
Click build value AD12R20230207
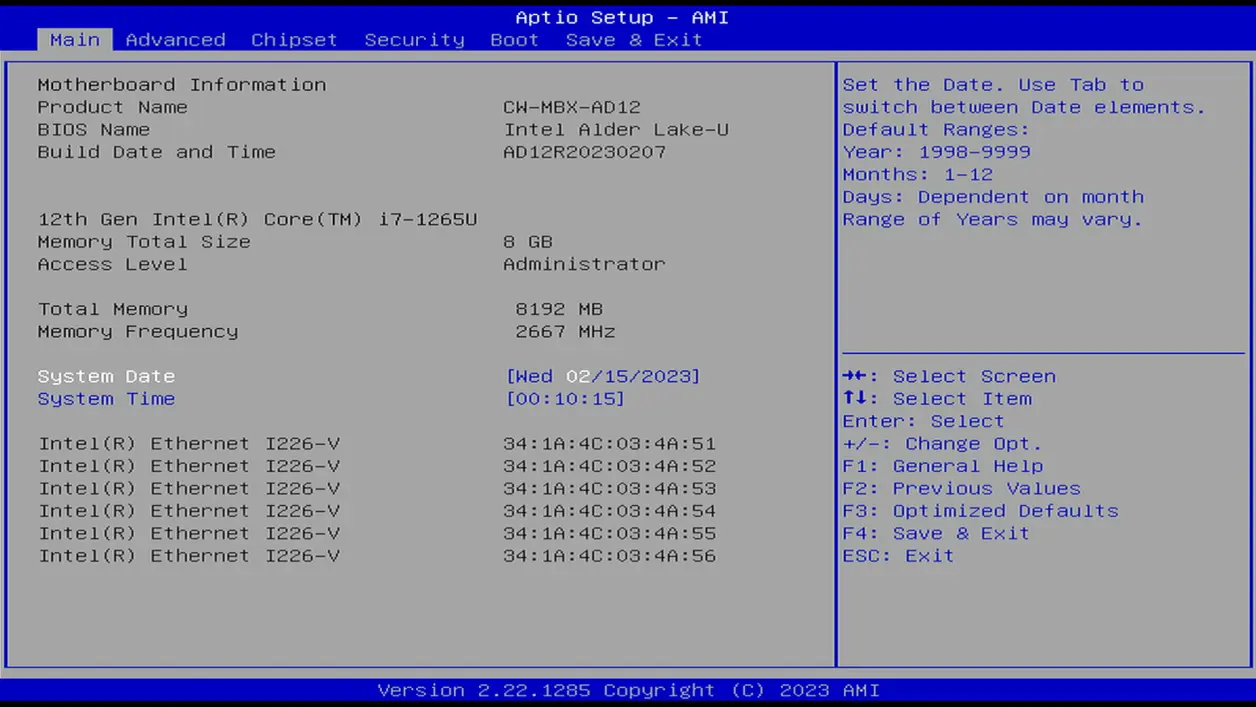click(584, 152)
